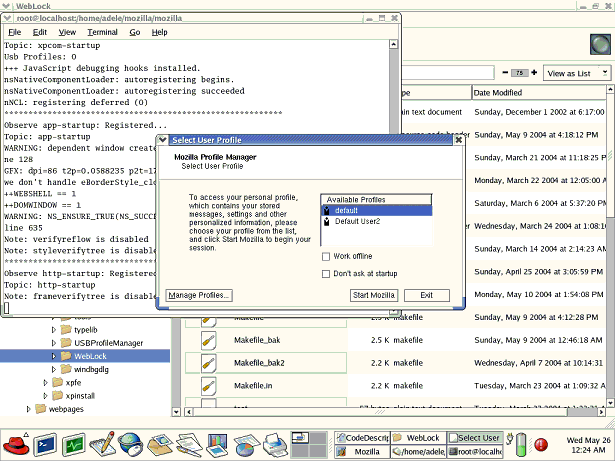Viewport: 615px width, 461px height.
Task: Click the clock showing Wed May 26
Action: coord(588,445)
